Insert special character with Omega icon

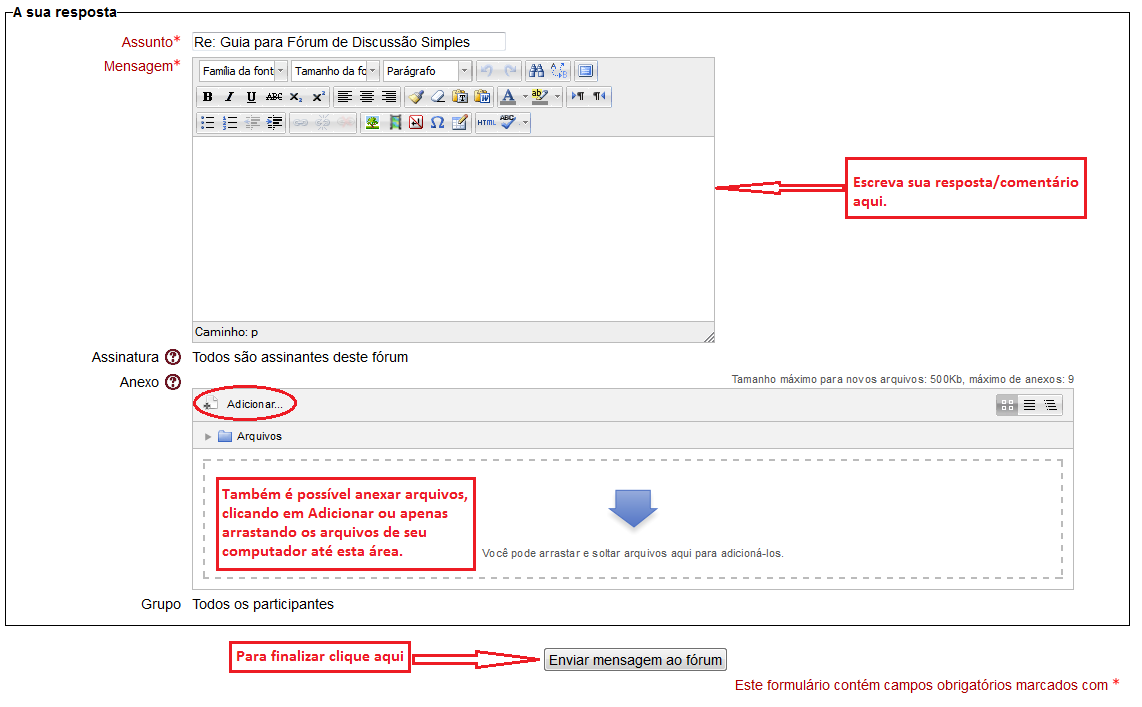click(x=437, y=123)
